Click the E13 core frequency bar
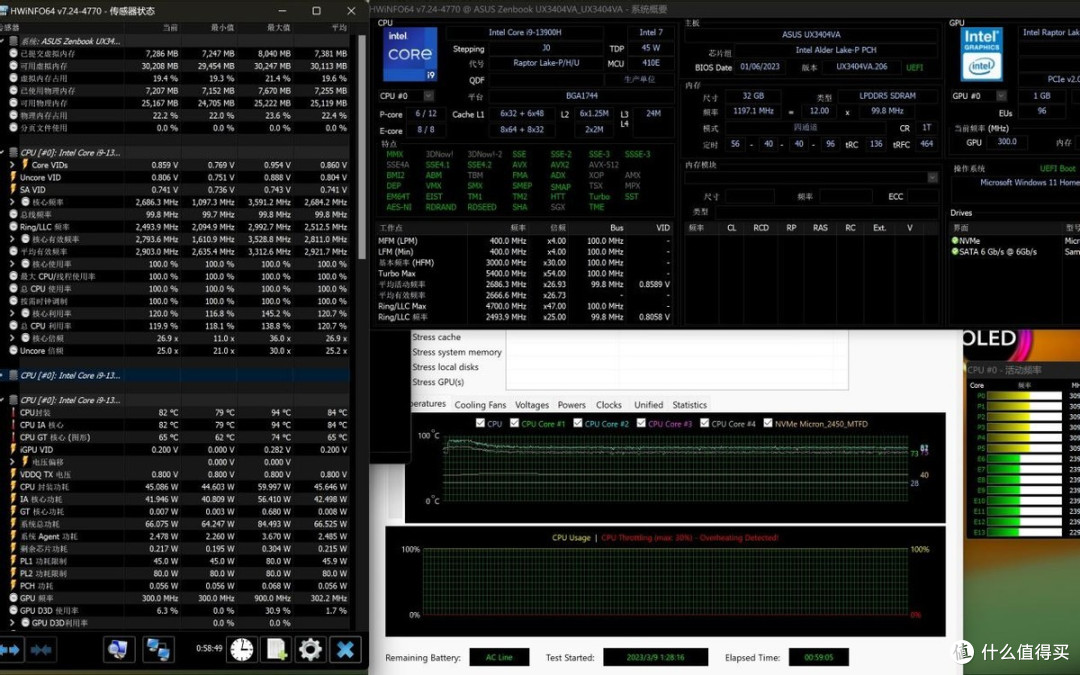This screenshot has width=1080, height=675. coord(1025,532)
